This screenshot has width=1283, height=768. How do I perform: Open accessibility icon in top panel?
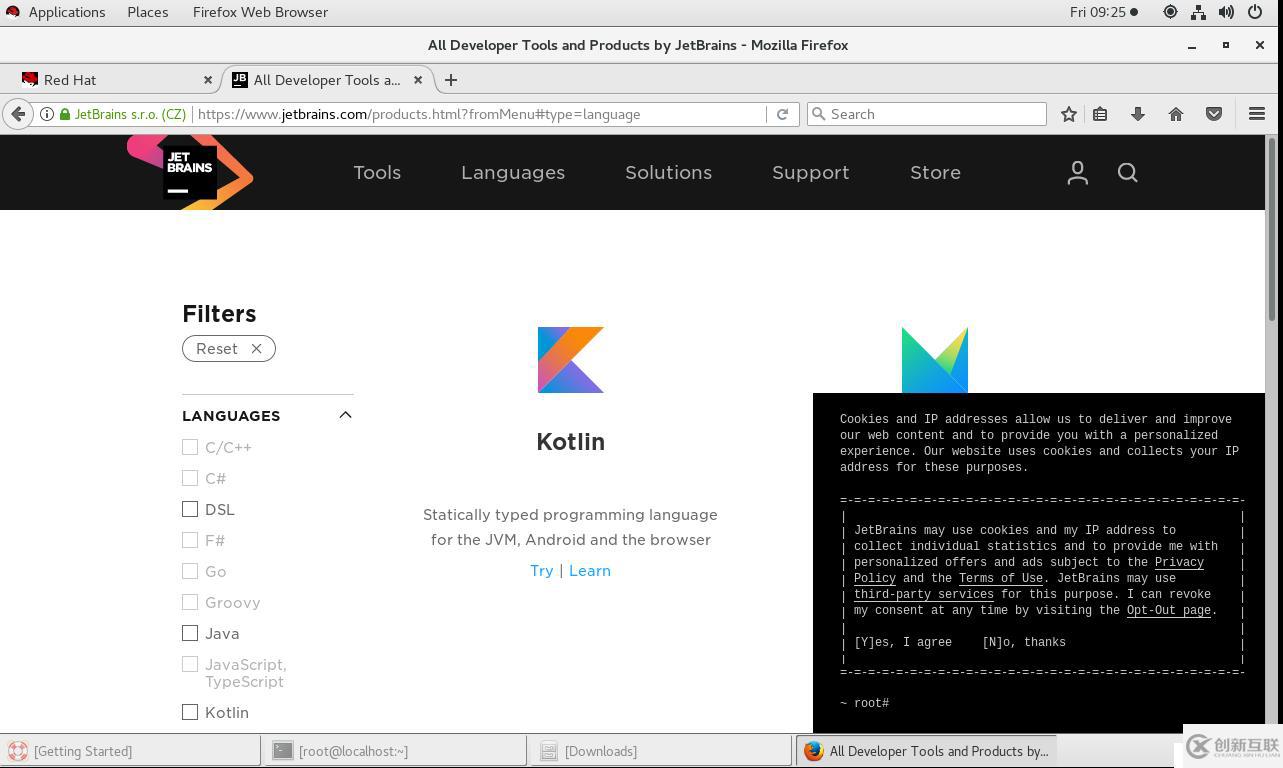pyautogui.click(x=1170, y=12)
